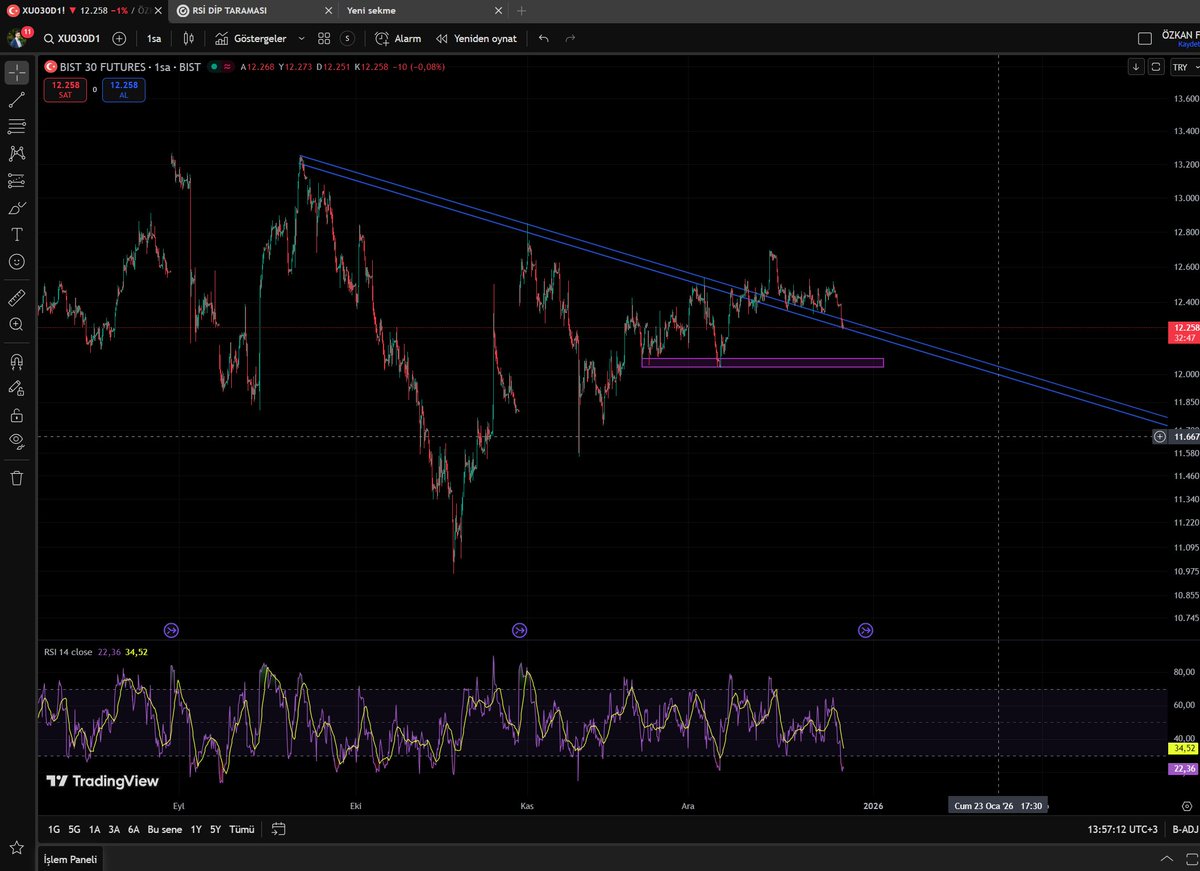
Task: Toggle the green market status dot
Action: pyautogui.click(x=213, y=67)
